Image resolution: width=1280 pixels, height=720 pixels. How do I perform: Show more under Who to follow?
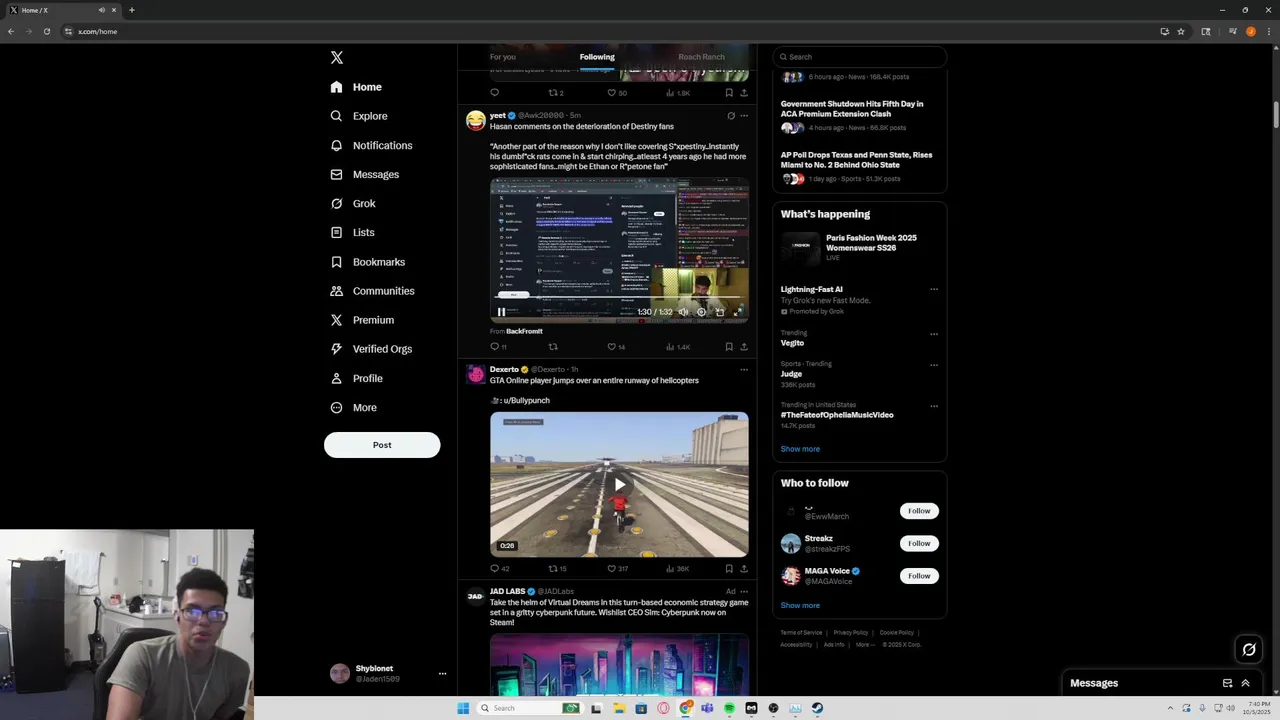pyautogui.click(x=800, y=606)
